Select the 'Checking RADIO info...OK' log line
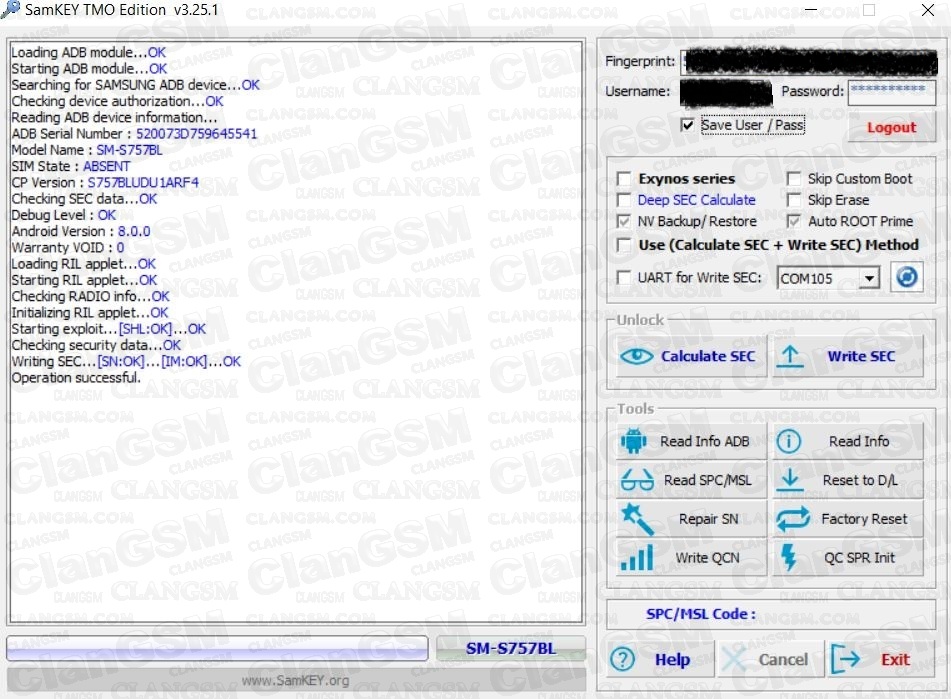 click(90, 296)
